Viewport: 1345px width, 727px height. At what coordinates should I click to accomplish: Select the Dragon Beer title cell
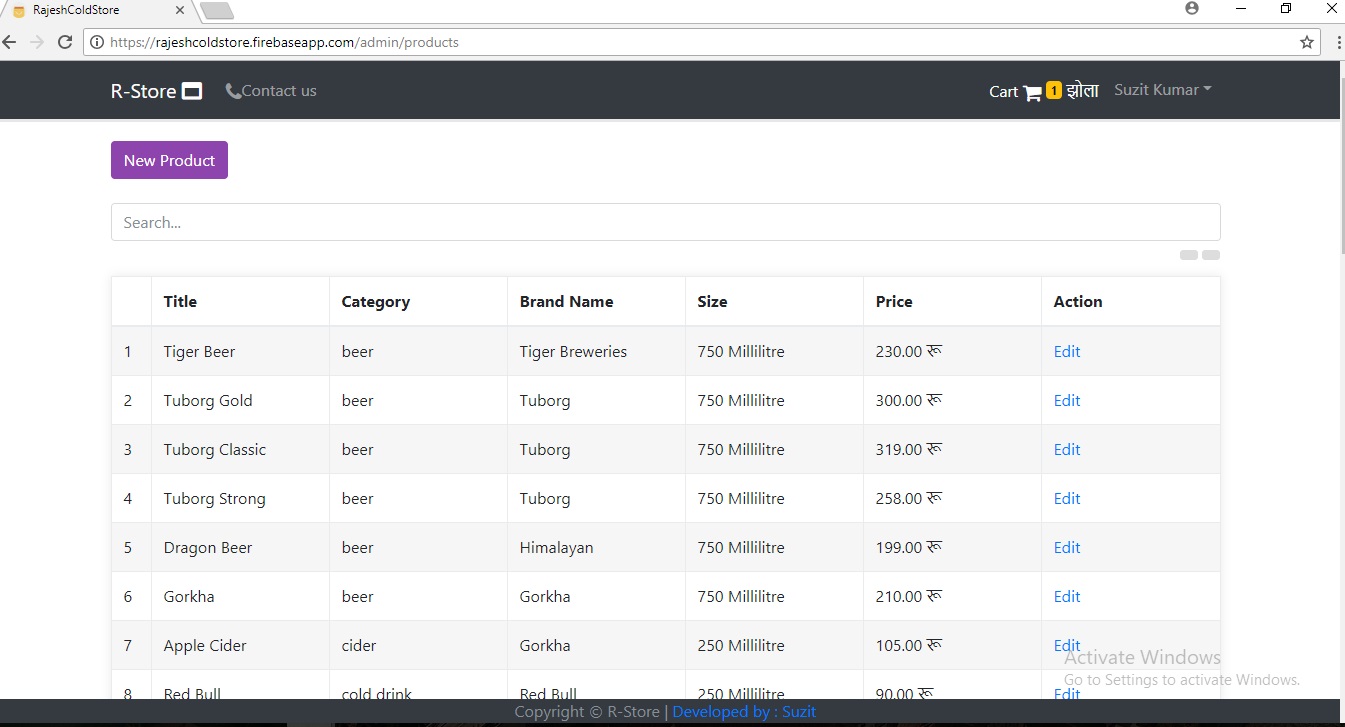240,547
